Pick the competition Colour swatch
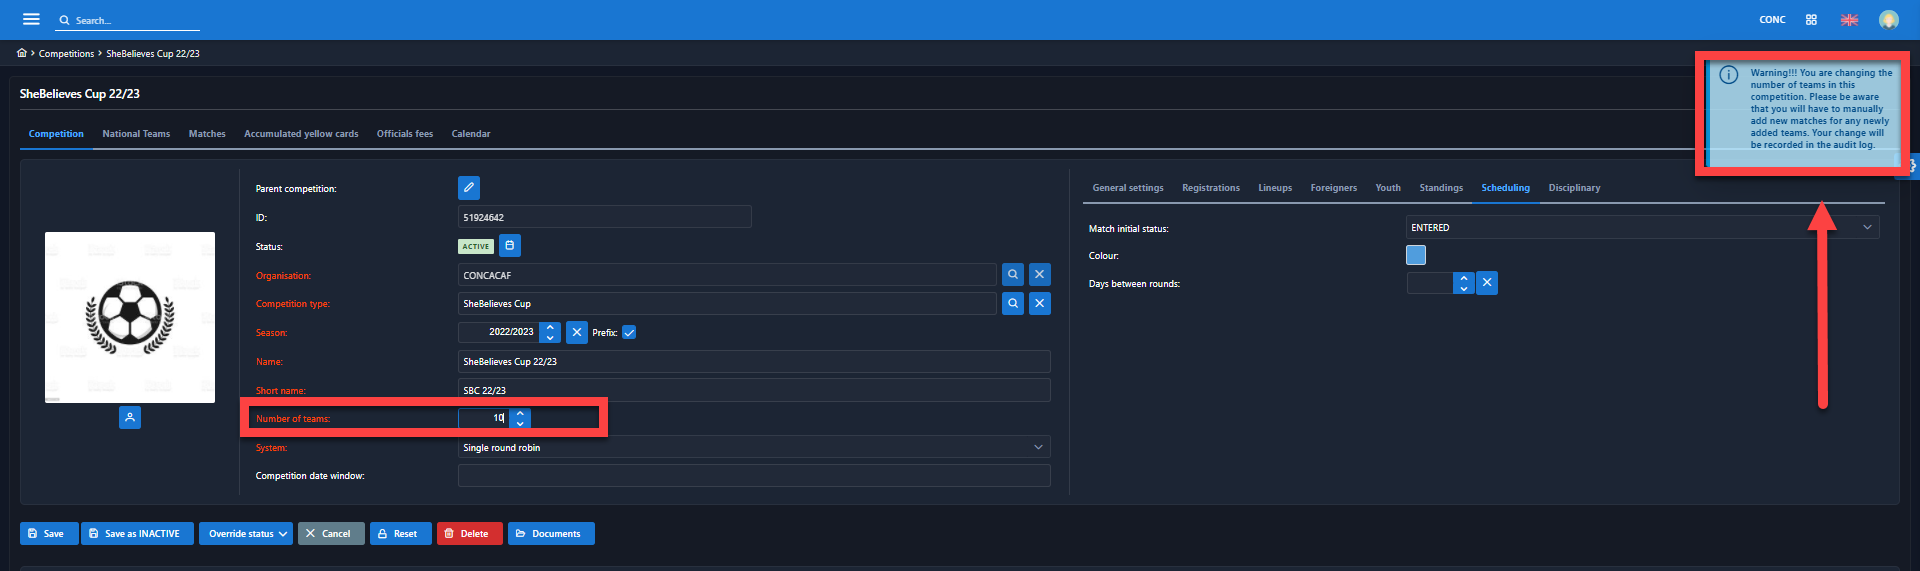The width and height of the screenshot is (1920, 571). 1416,256
